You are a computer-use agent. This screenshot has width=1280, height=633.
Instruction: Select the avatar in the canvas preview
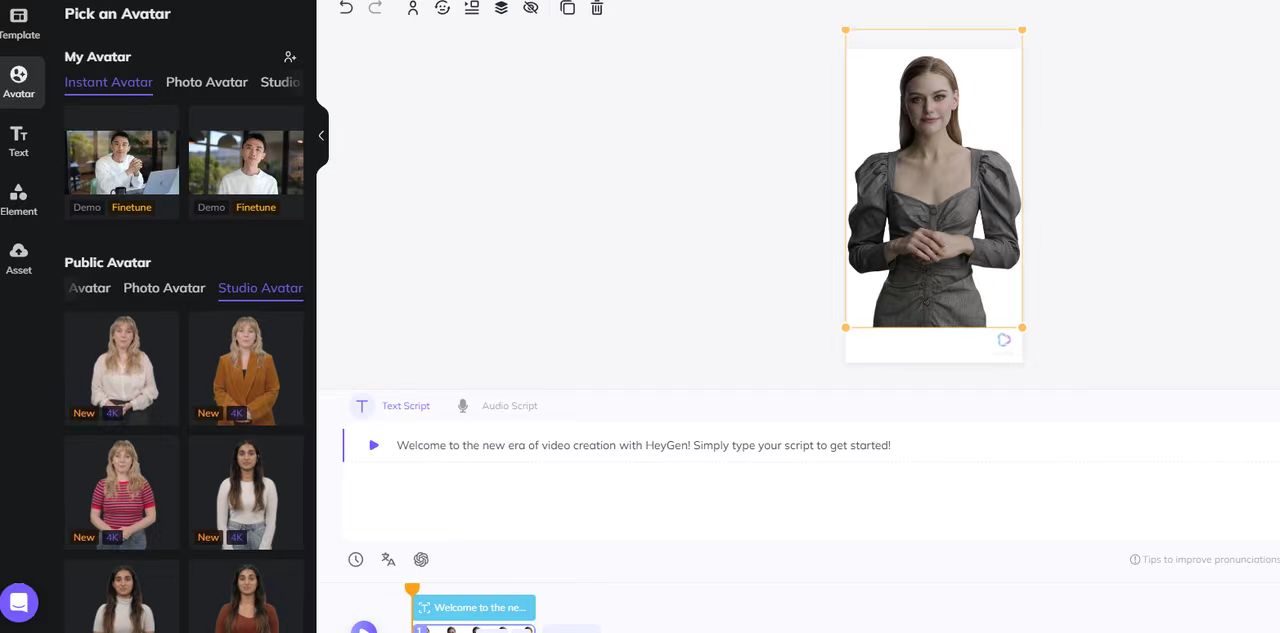934,190
